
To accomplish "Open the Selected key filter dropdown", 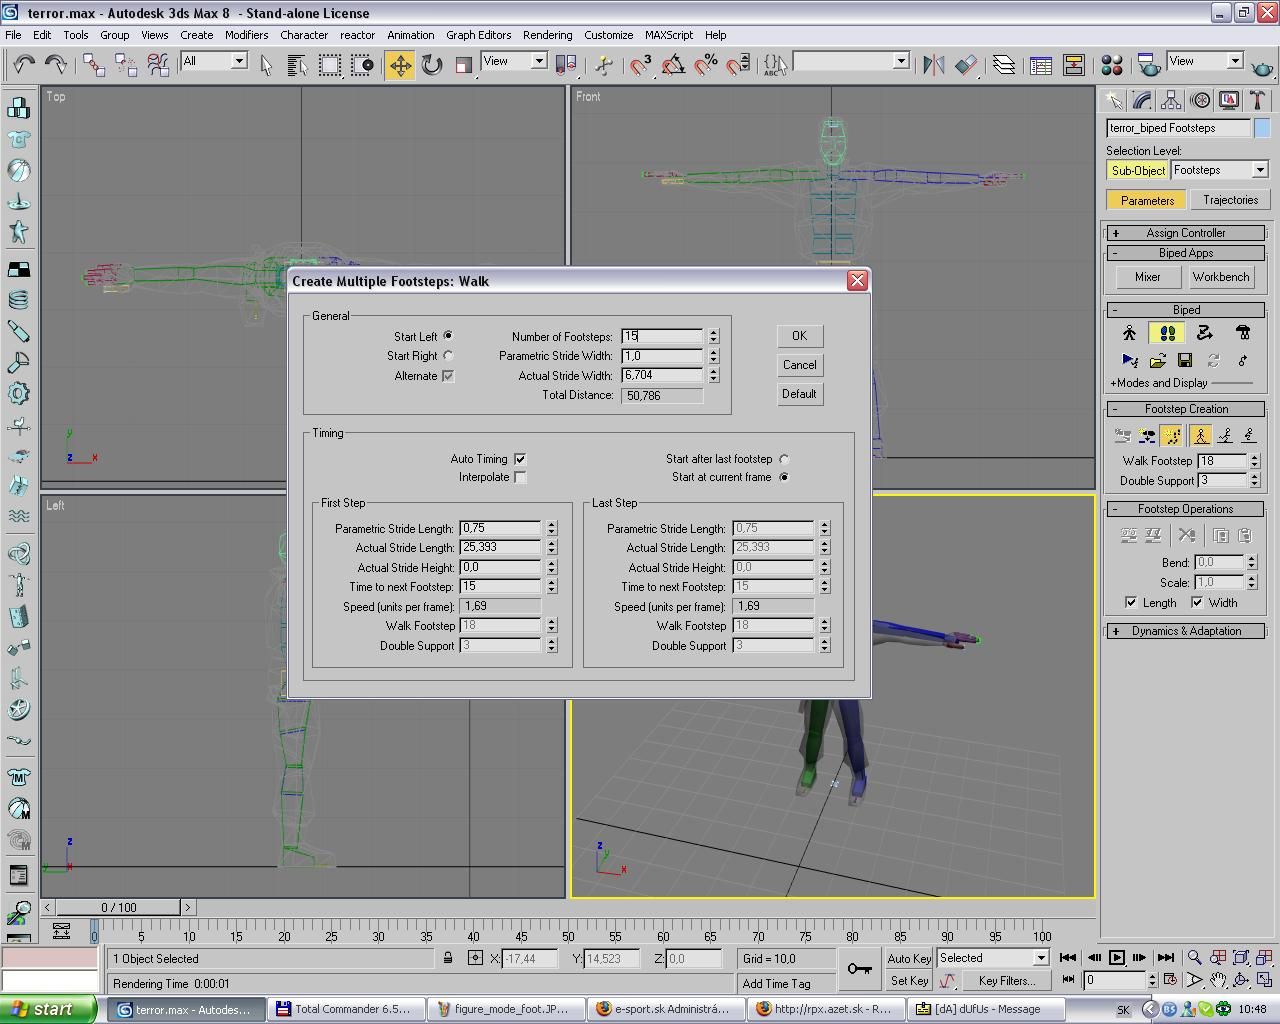I will (x=992, y=958).
